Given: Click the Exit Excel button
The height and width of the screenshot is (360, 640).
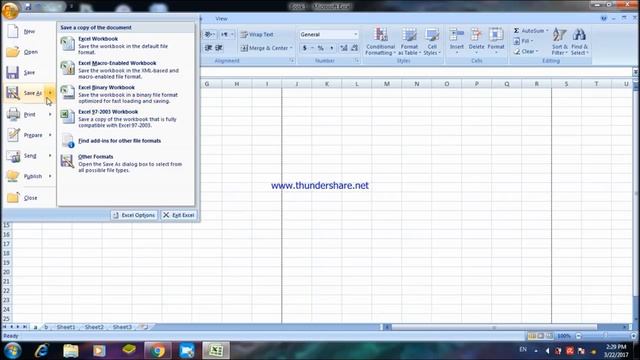Looking at the screenshot, I should coord(179,215).
